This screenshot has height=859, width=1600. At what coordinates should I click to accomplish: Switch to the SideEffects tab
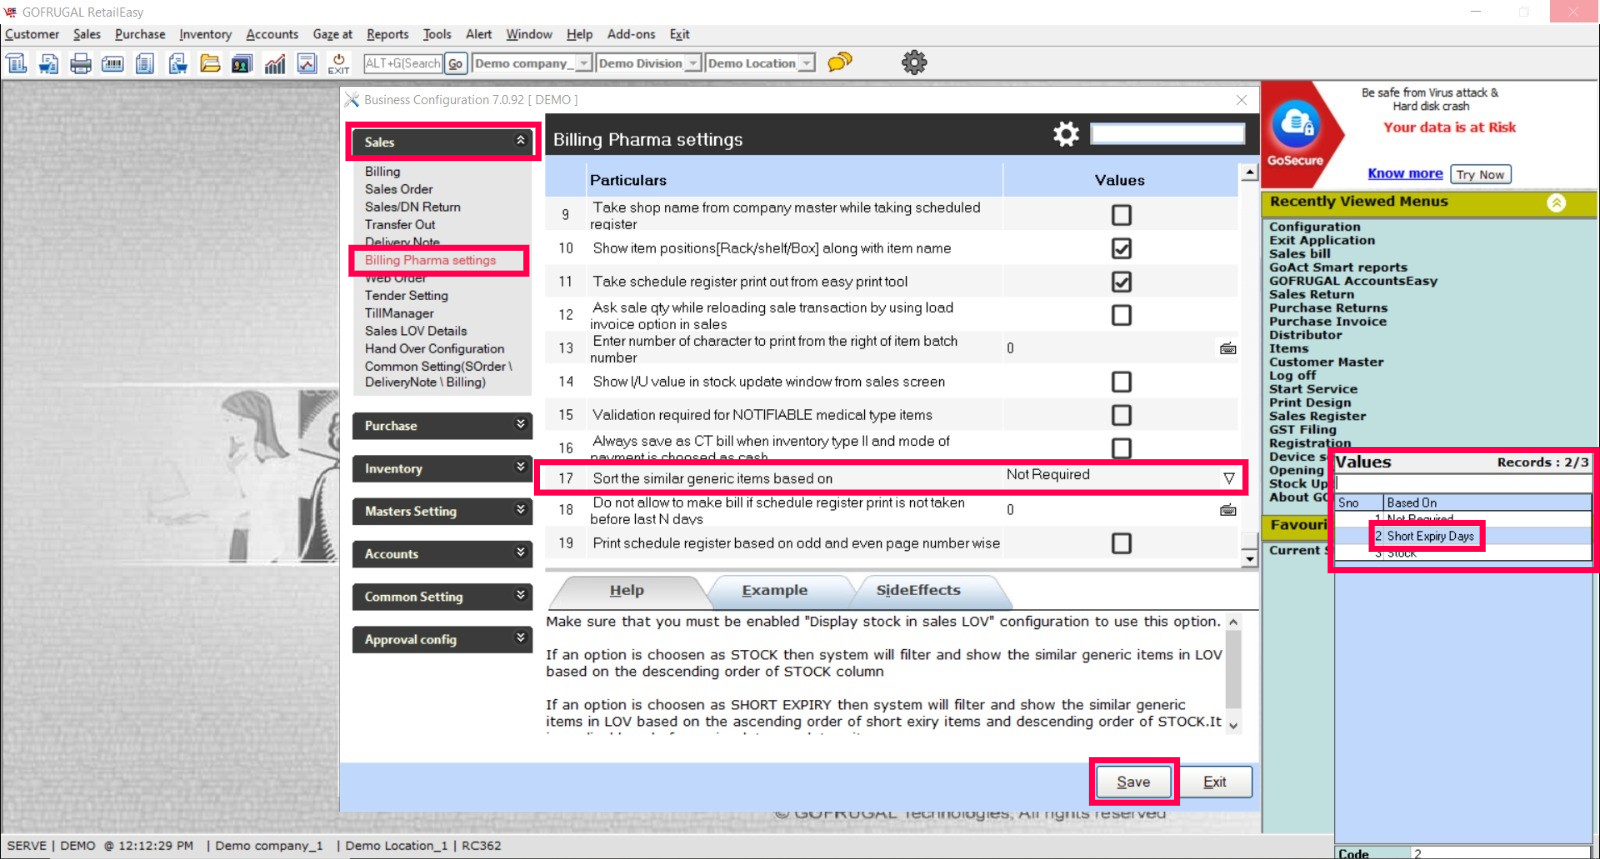(918, 590)
